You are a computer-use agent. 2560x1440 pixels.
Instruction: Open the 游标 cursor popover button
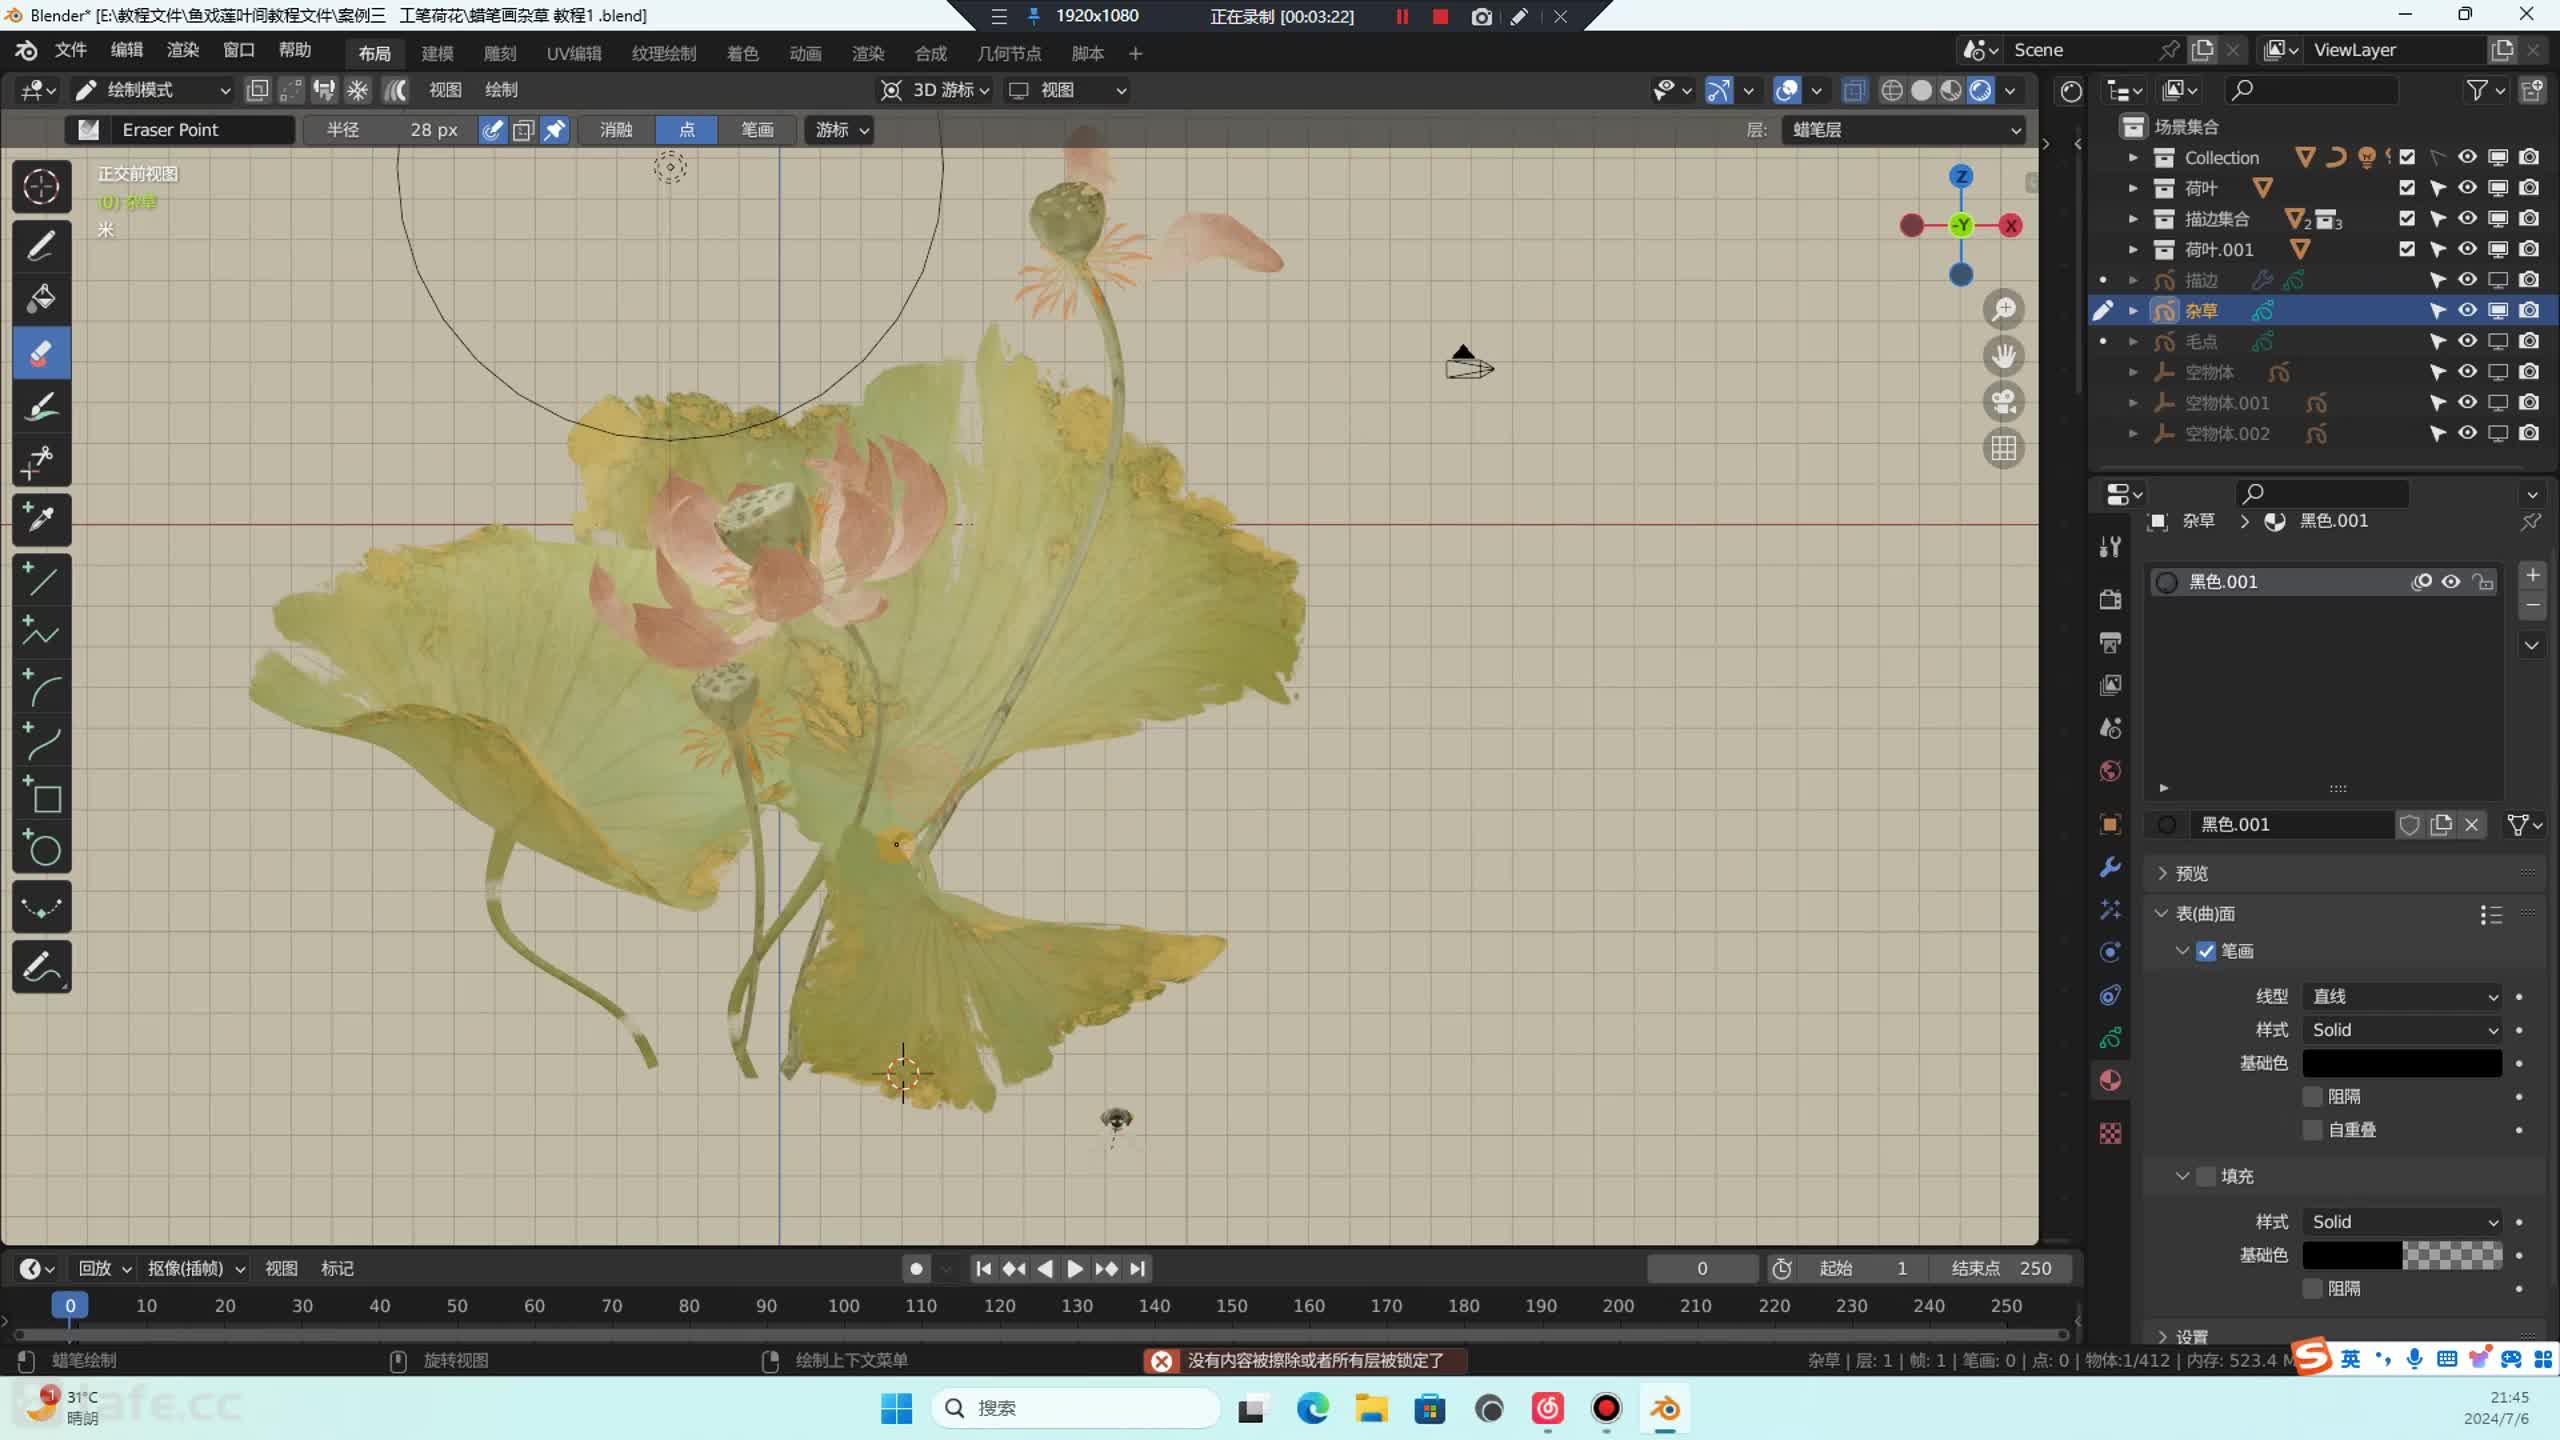click(x=840, y=130)
